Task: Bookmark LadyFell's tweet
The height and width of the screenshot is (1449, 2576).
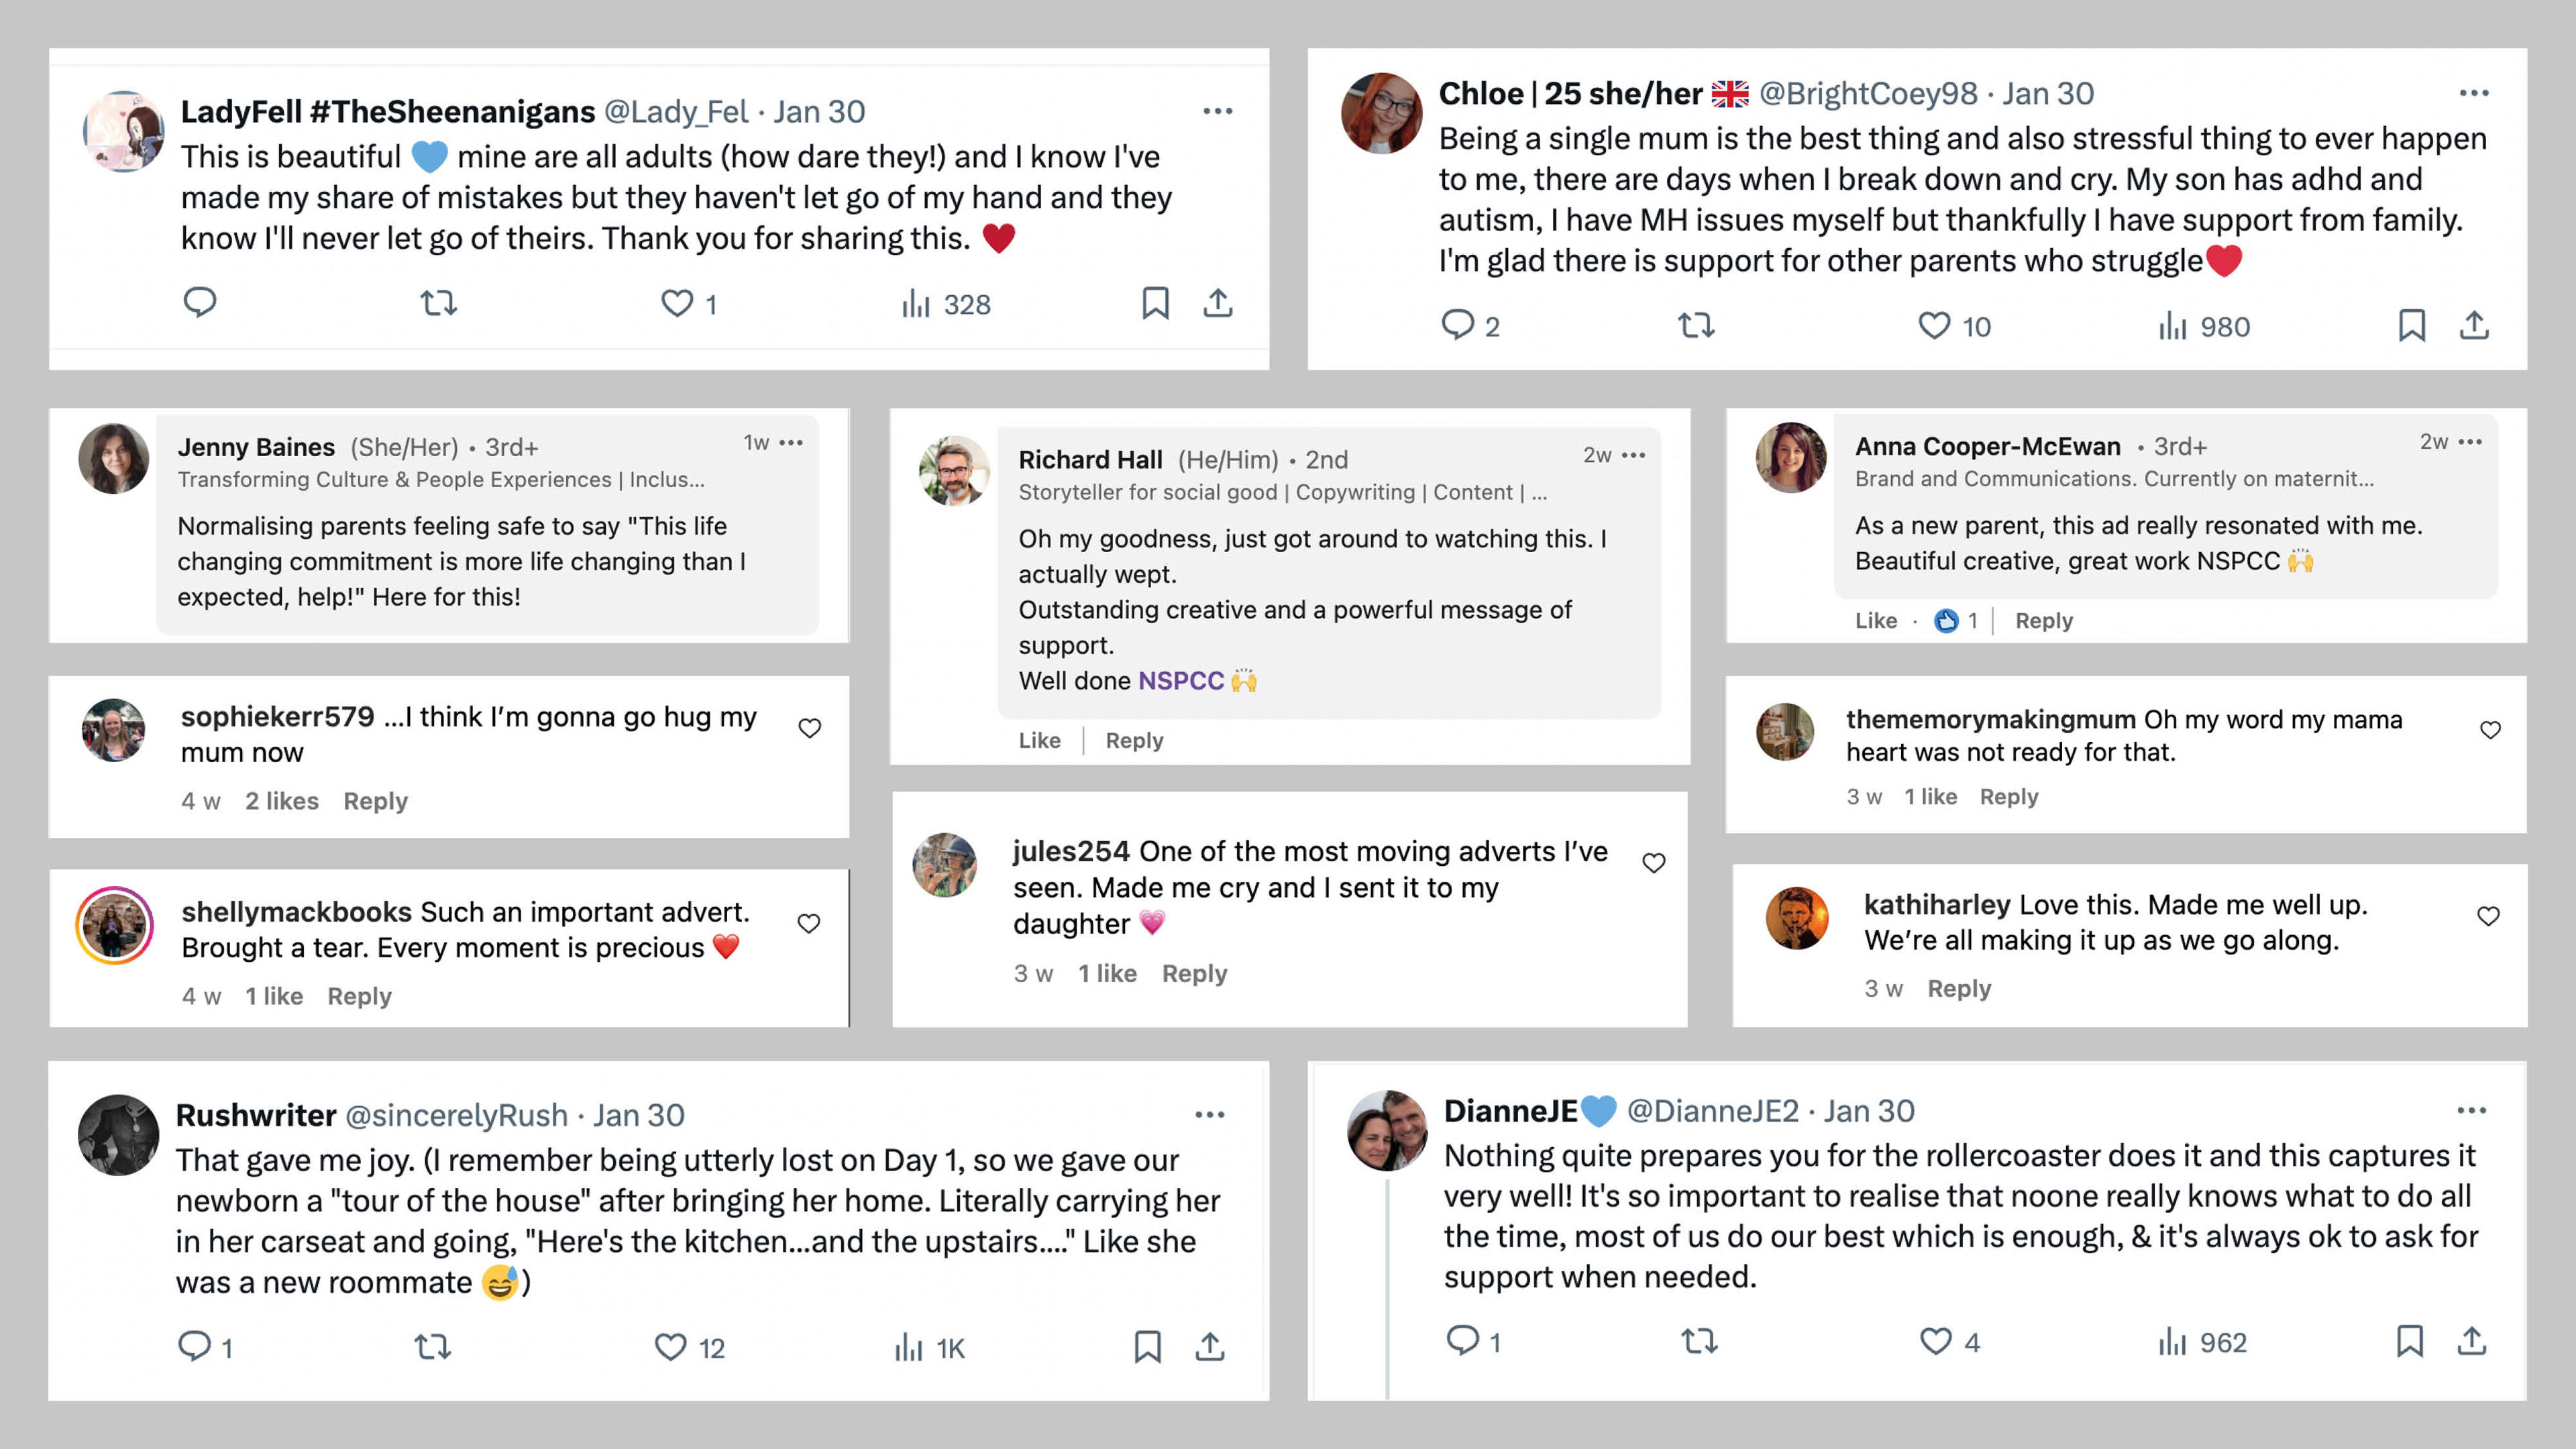Action: [1155, 303]
